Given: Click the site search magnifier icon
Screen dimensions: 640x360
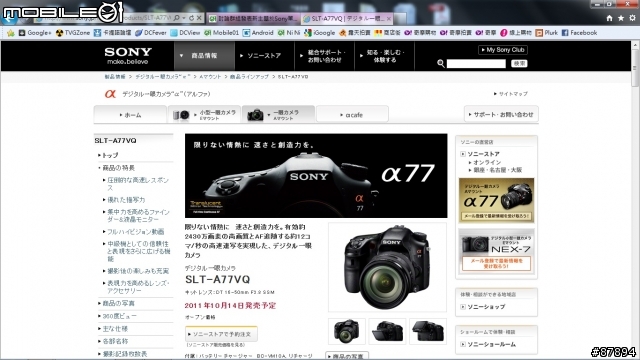Looking at the screenshot, I should coord(441,63).
